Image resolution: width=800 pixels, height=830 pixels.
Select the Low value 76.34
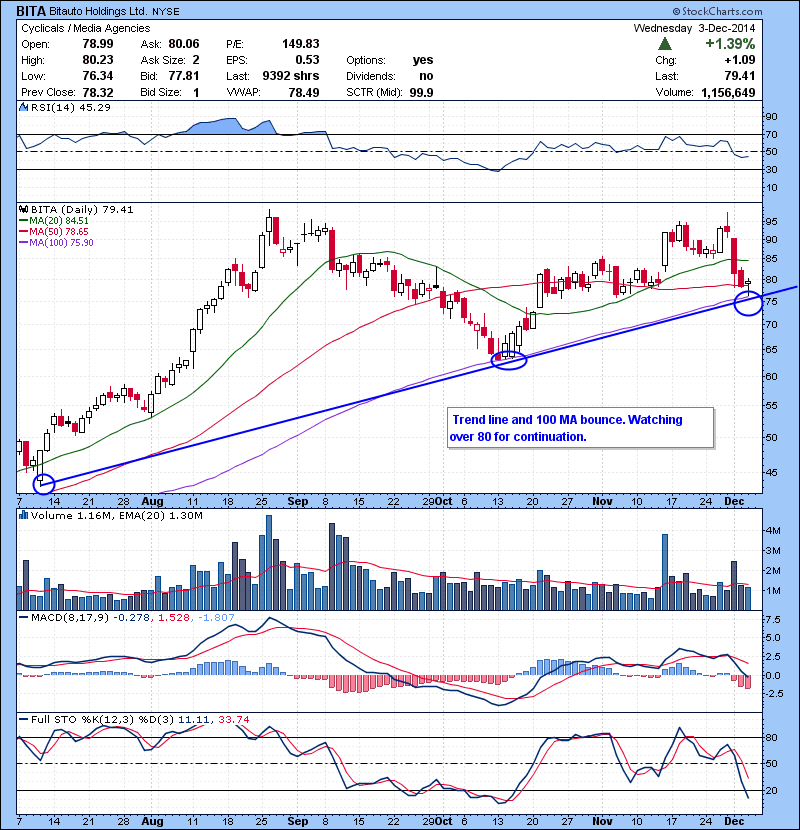[x=98, y=76]
